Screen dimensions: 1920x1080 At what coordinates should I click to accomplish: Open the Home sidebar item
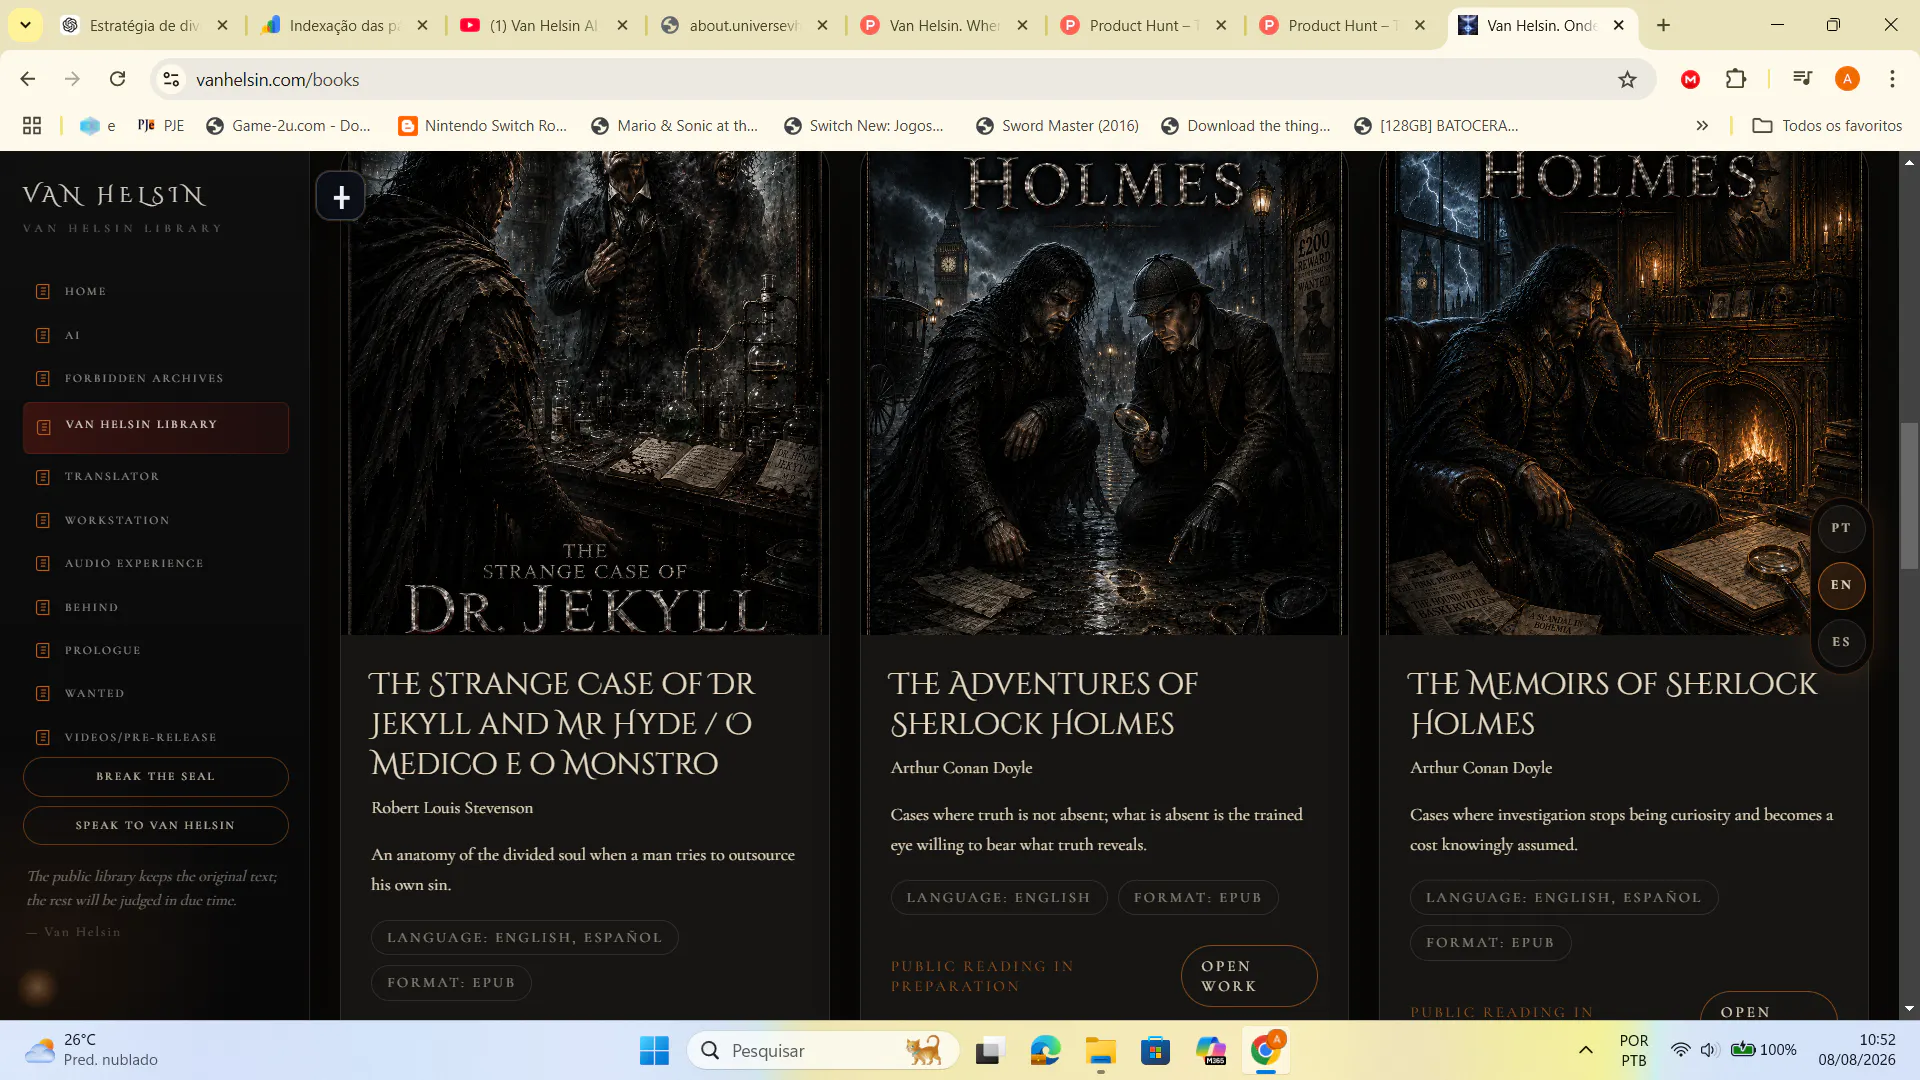(85, 291)
